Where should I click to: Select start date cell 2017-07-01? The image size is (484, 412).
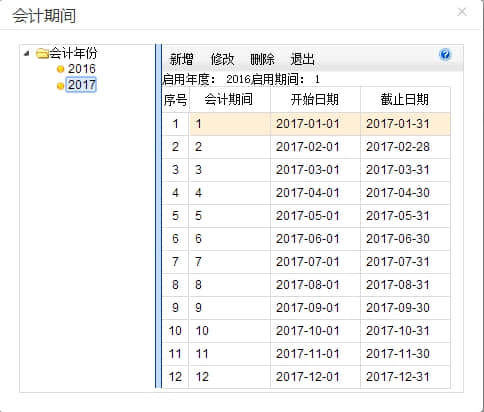click(315, 262)
